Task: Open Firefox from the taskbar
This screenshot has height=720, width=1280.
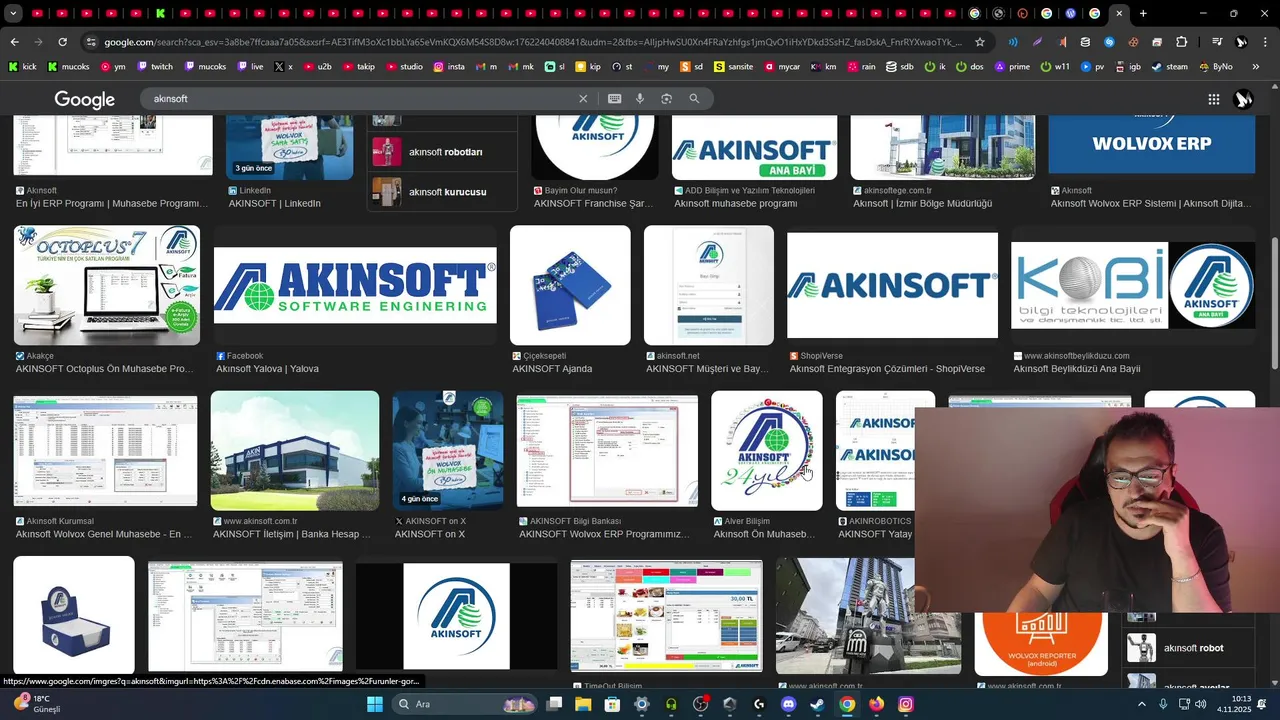Action: (877, 704)
